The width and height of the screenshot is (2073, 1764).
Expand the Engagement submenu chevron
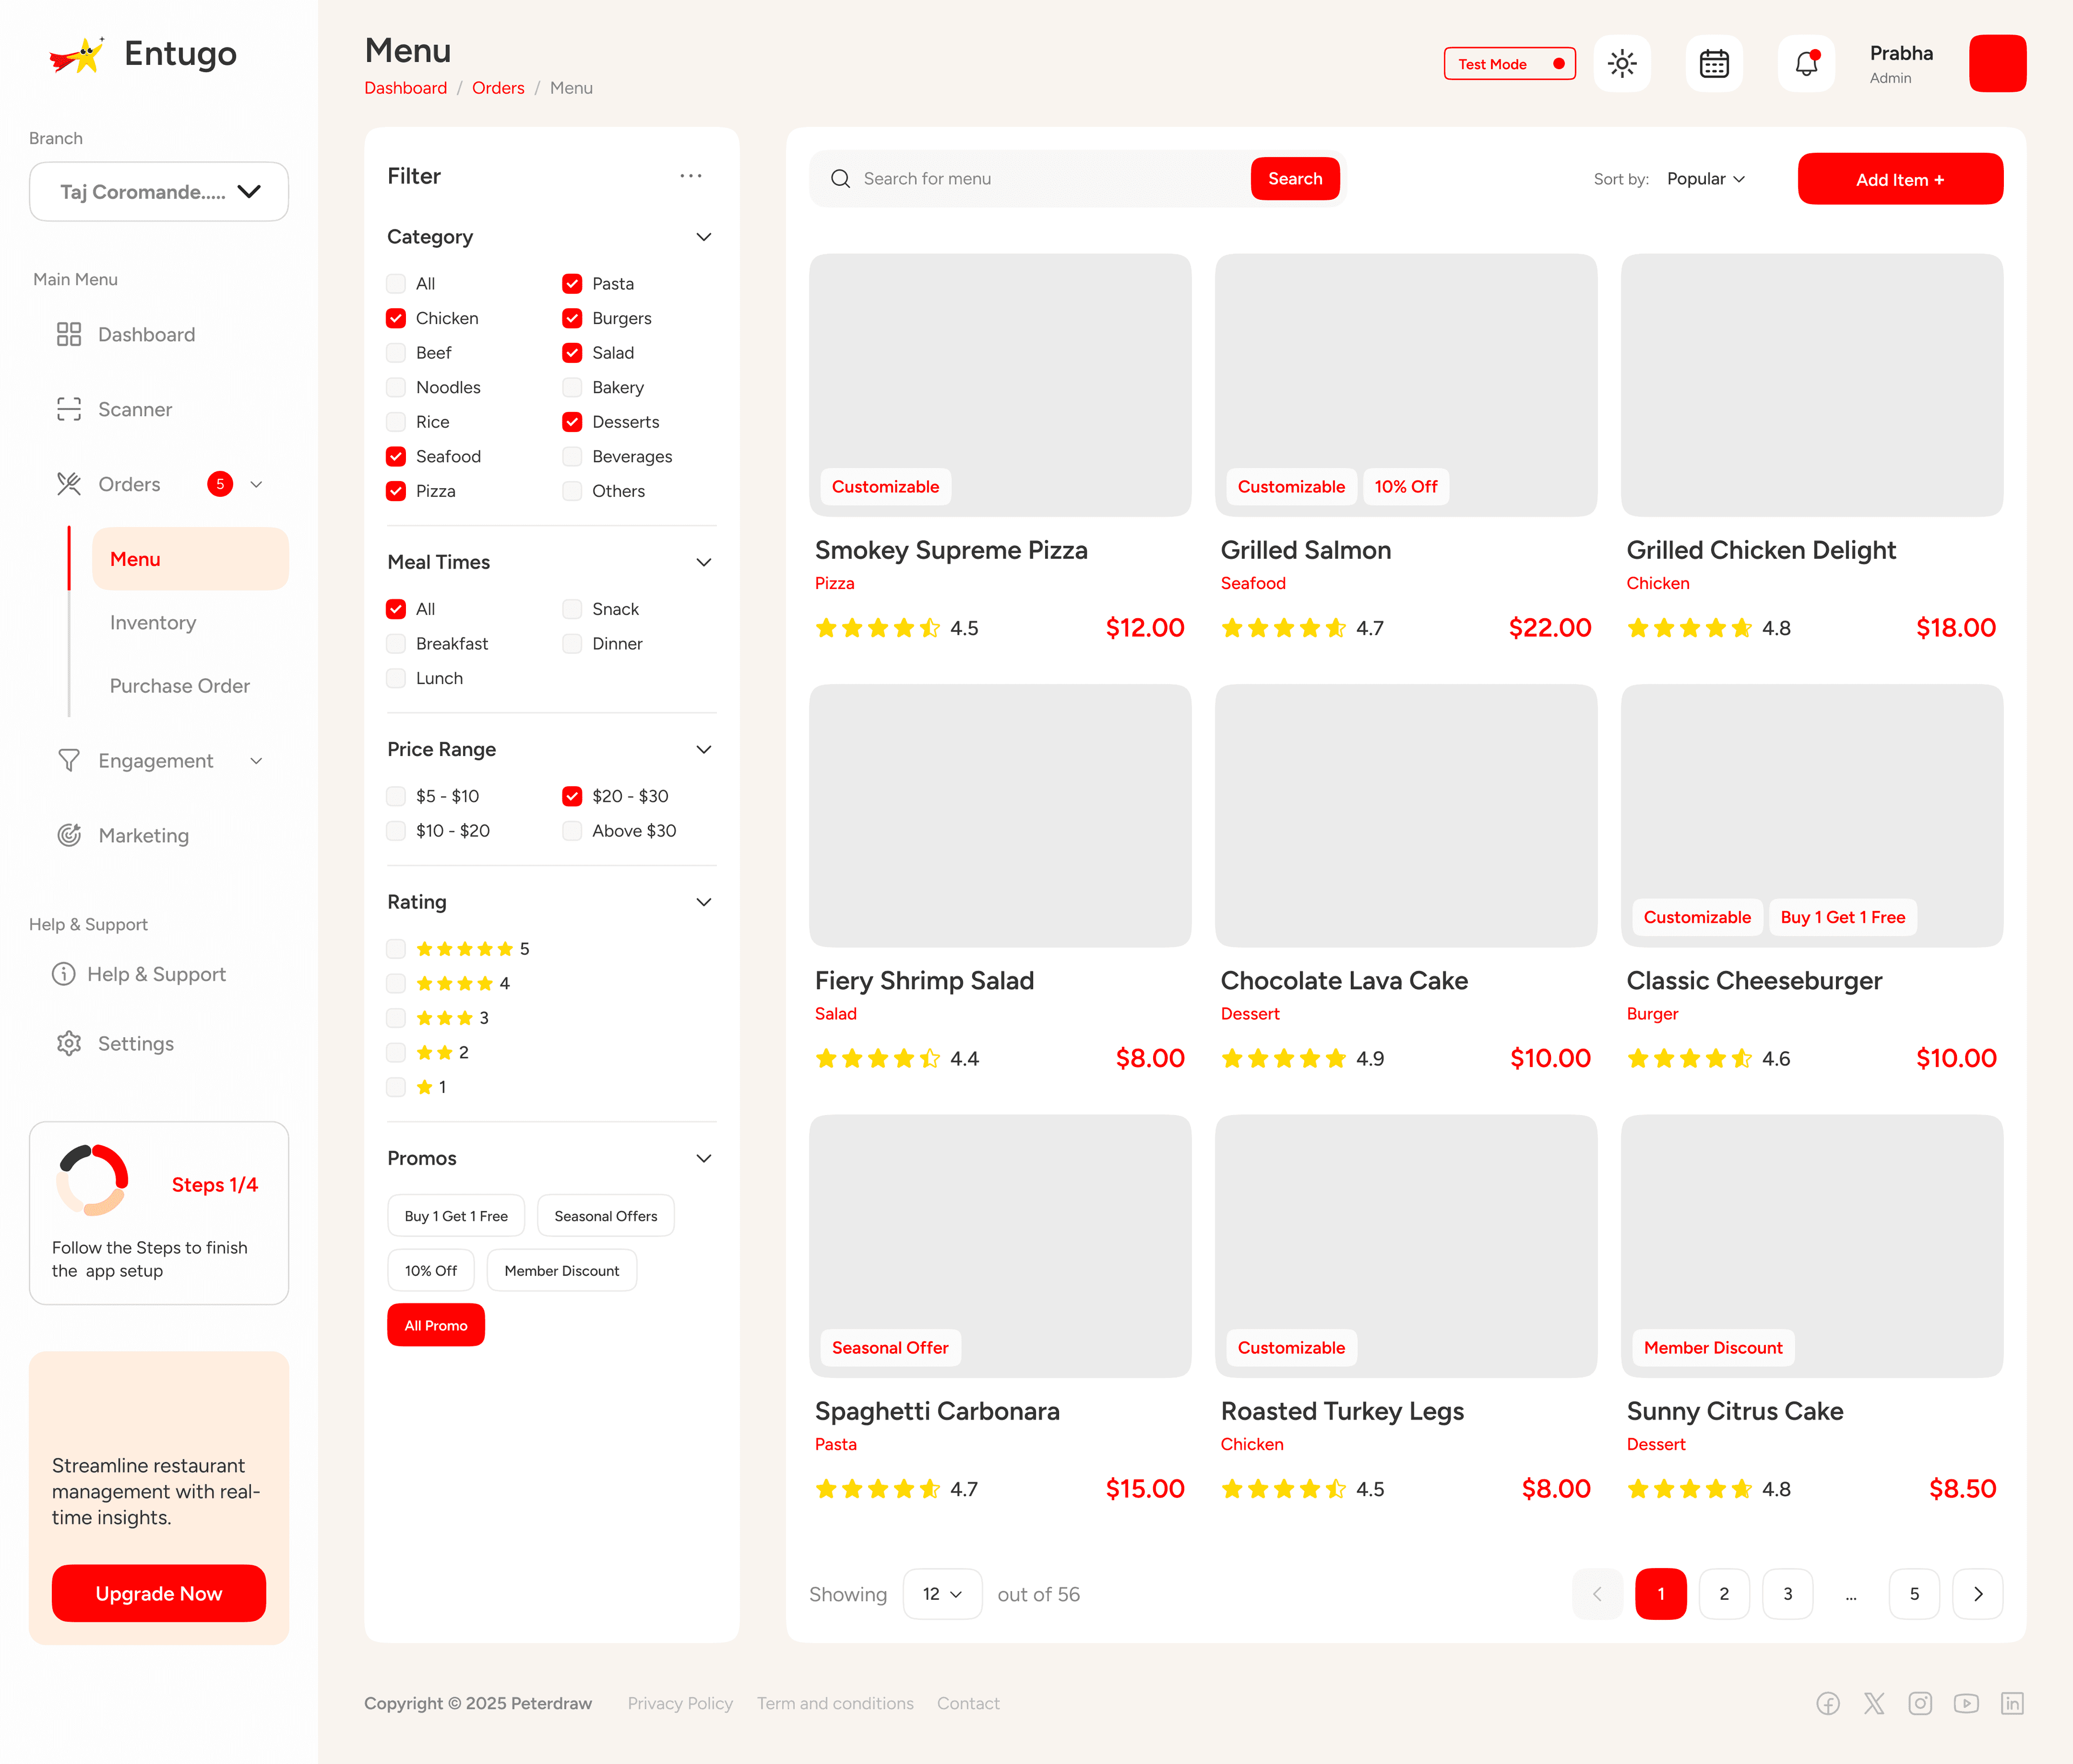point(256,761)
